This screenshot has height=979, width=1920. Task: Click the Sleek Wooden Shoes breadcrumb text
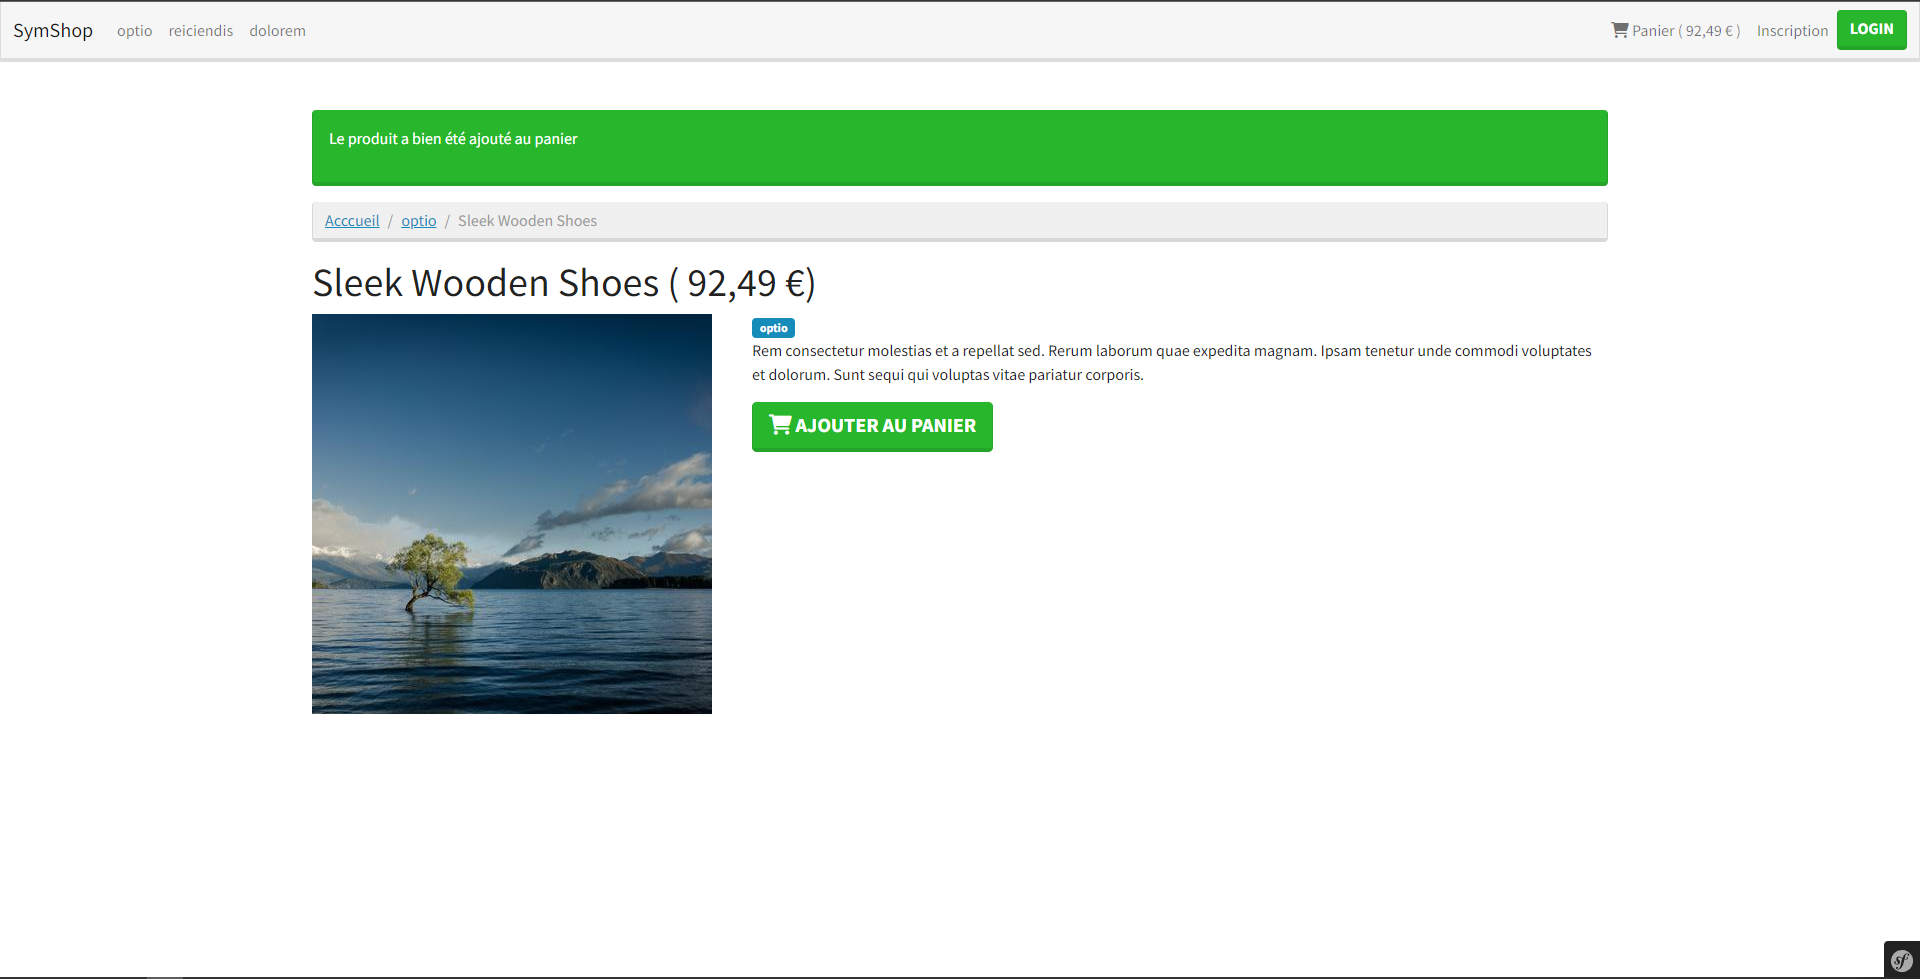point(527,221)
